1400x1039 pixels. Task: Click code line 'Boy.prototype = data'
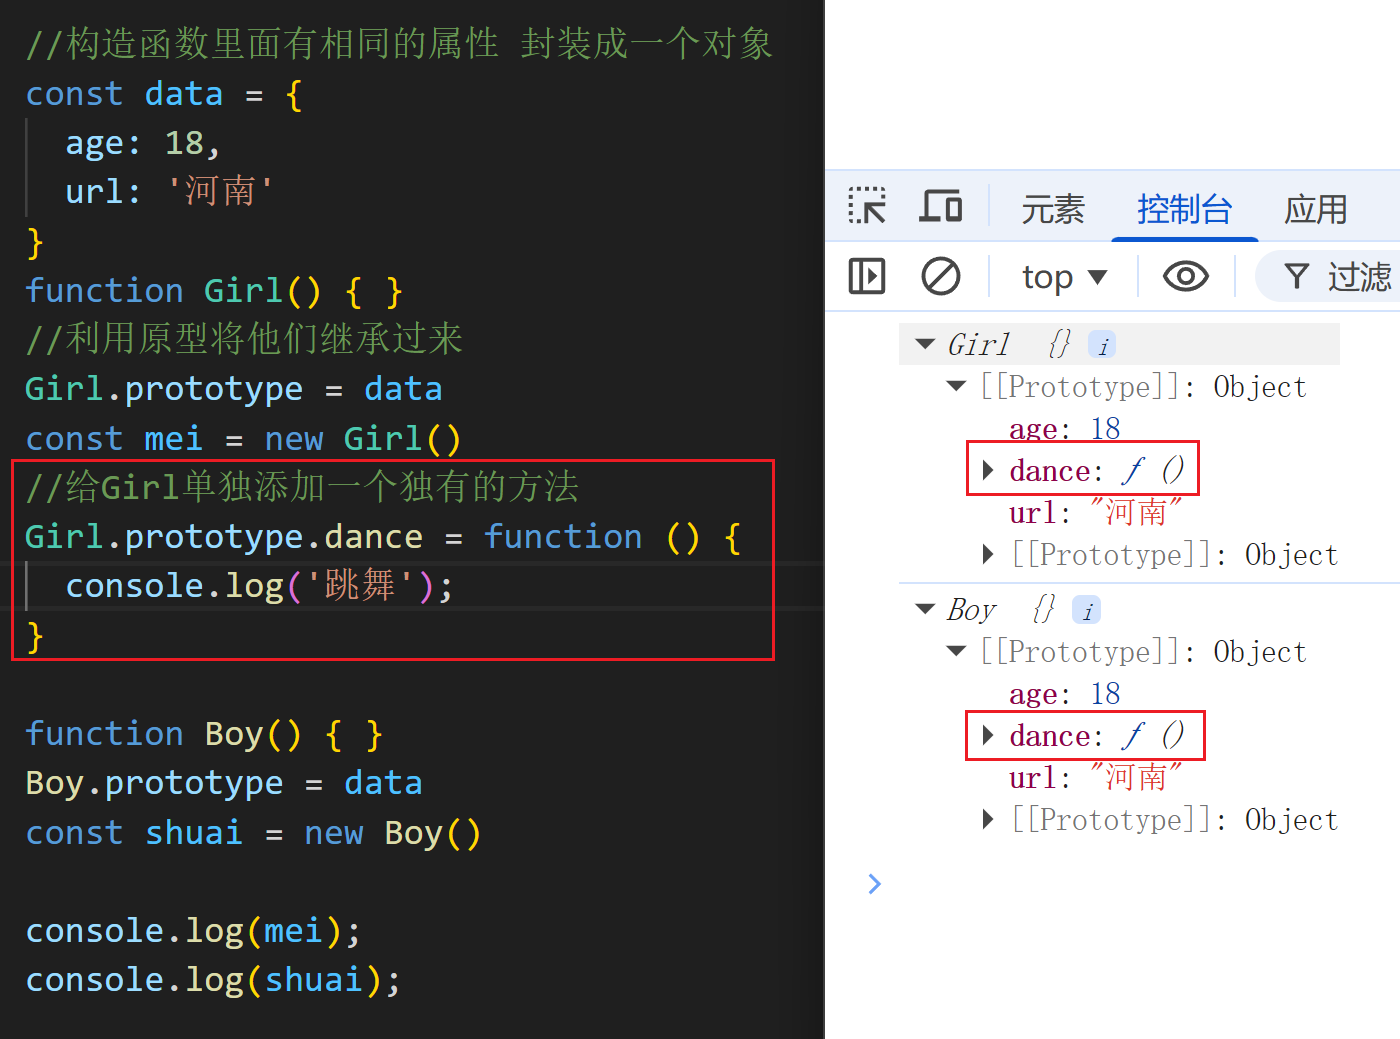223,783
